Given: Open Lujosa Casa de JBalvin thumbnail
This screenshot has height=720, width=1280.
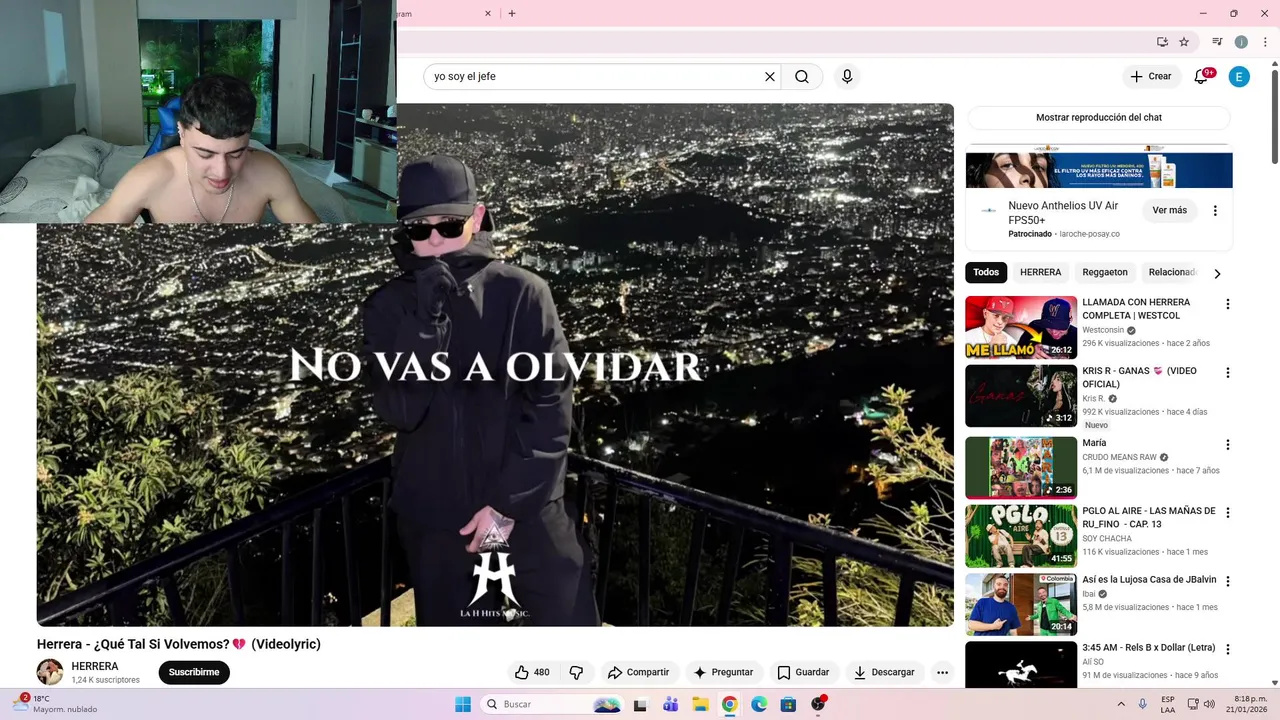Looking at the screenshot, I should 1021,605.
